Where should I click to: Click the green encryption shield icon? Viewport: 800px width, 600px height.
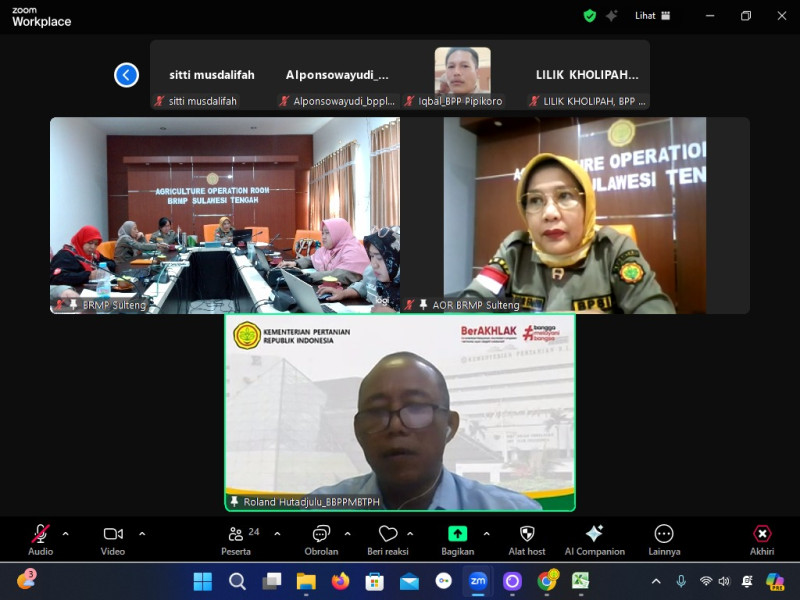click(x=590, y=16)
